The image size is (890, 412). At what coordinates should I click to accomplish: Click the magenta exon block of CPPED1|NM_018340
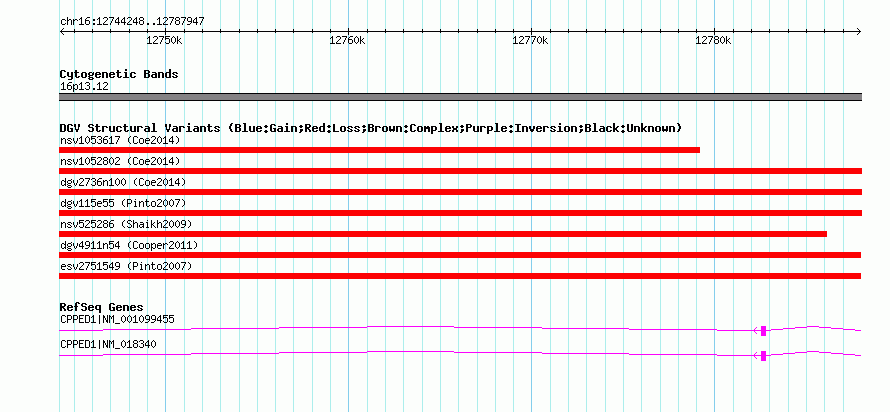(763, 356)
